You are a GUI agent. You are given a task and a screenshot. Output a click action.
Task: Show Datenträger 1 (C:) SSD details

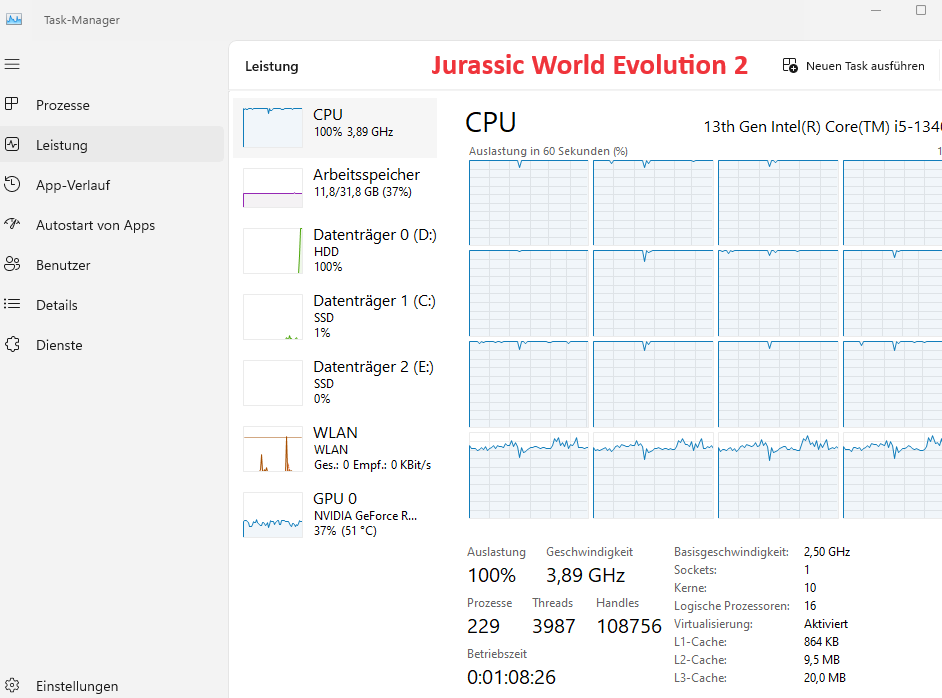(335, 316)
